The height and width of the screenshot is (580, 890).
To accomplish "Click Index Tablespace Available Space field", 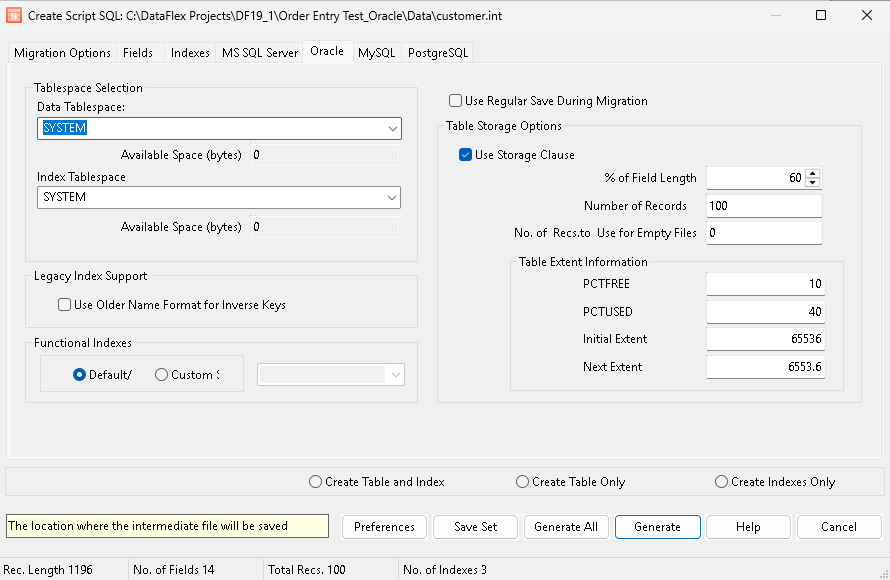I will (325, 227).
